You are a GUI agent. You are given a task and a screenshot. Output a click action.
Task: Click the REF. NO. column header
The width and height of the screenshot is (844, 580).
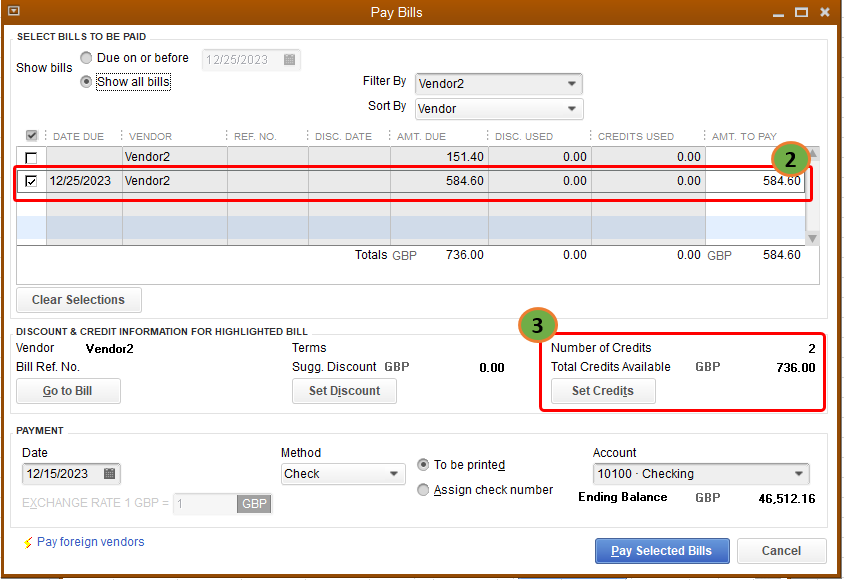coord(255,137)
